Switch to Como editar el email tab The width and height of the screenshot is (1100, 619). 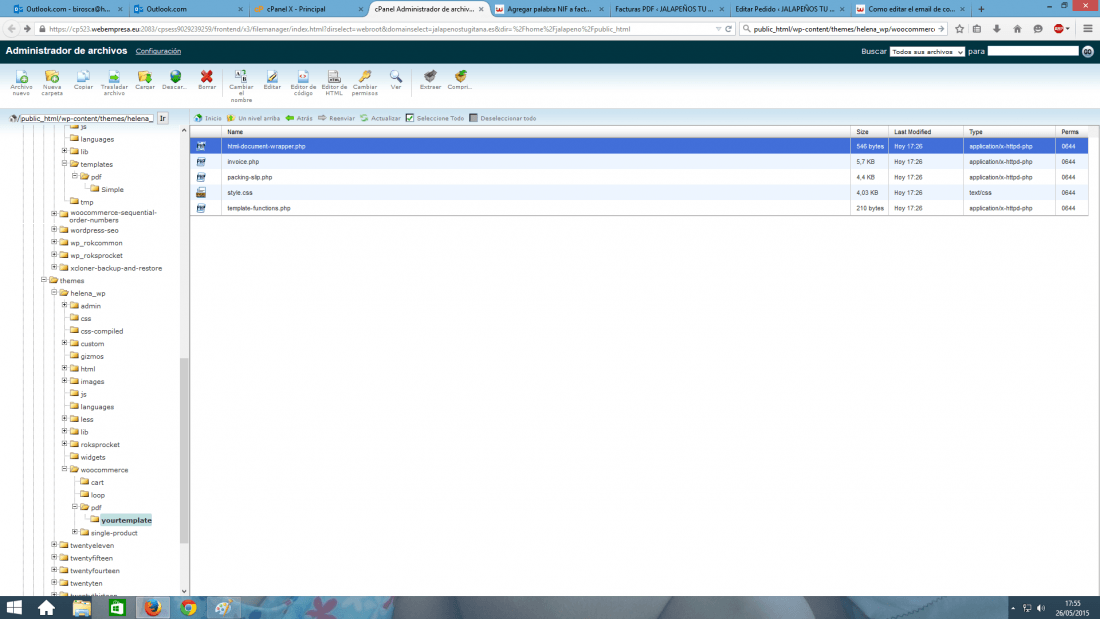pos(909,9)
